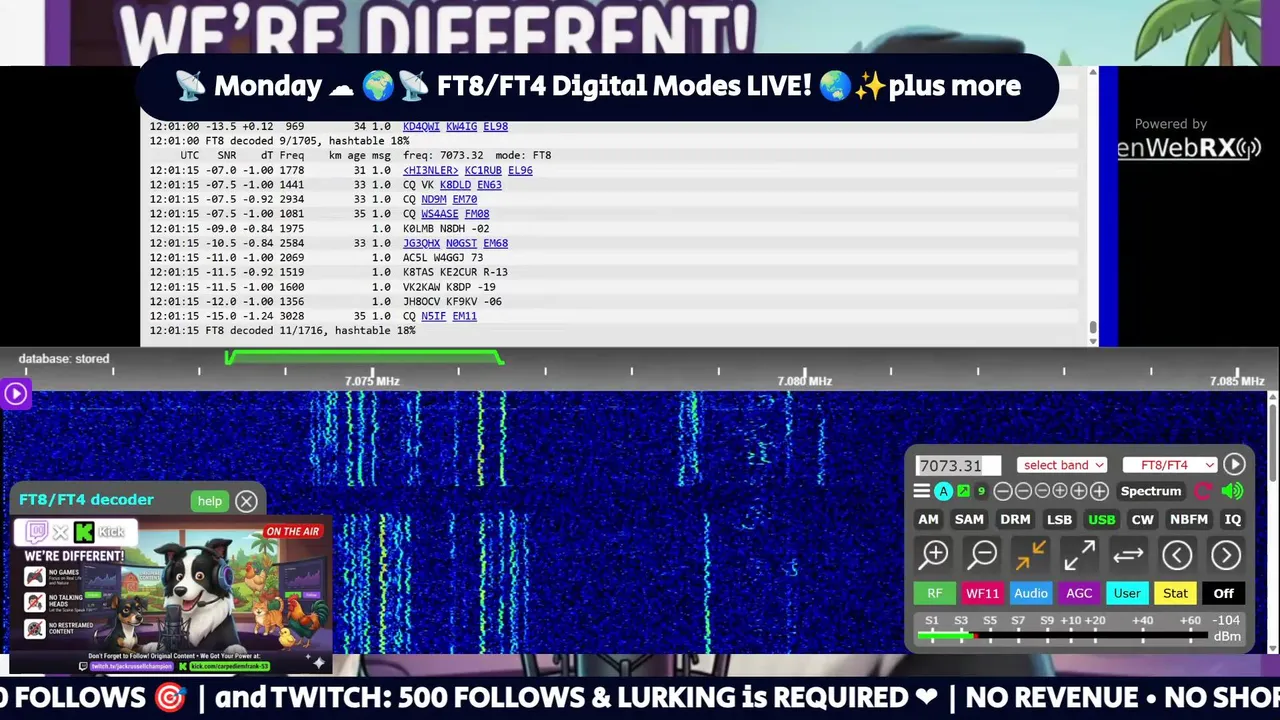
Task: Toggle the Spectrum display button
Action: [1151, 491]
